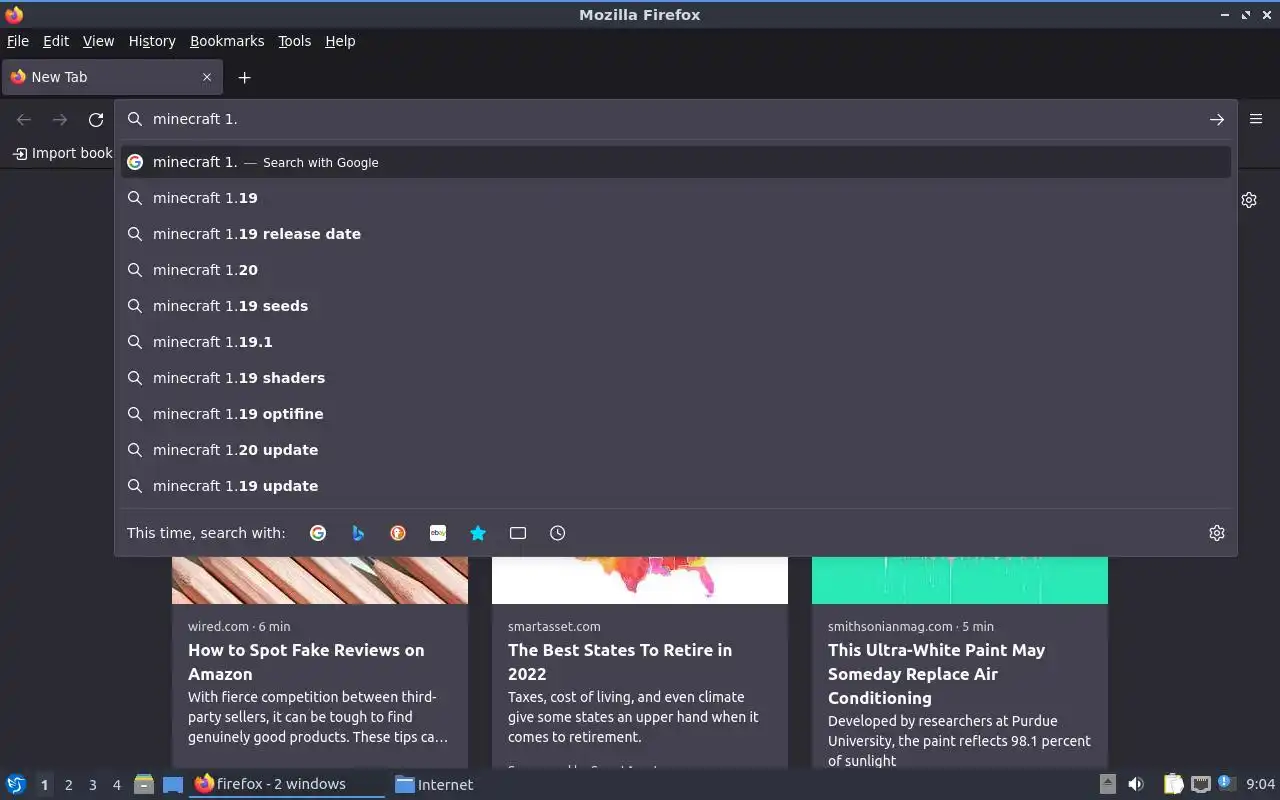
Task: Click the notification info tray icon
Action: 1227,783
